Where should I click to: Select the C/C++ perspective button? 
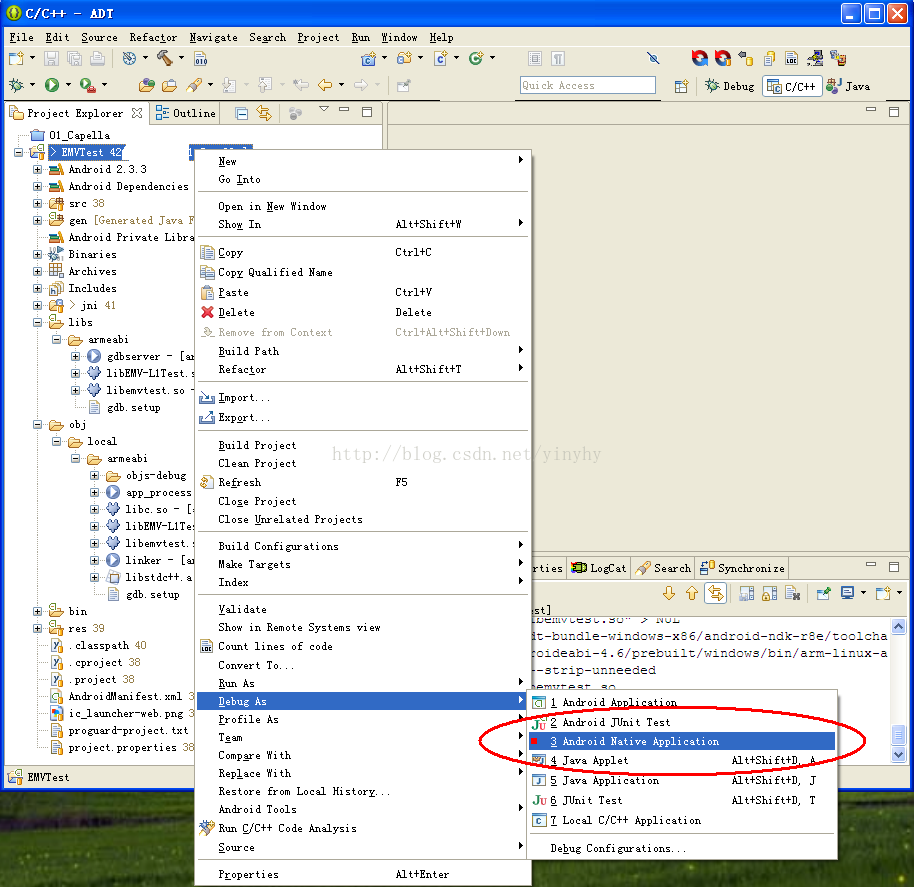[792, 86]
